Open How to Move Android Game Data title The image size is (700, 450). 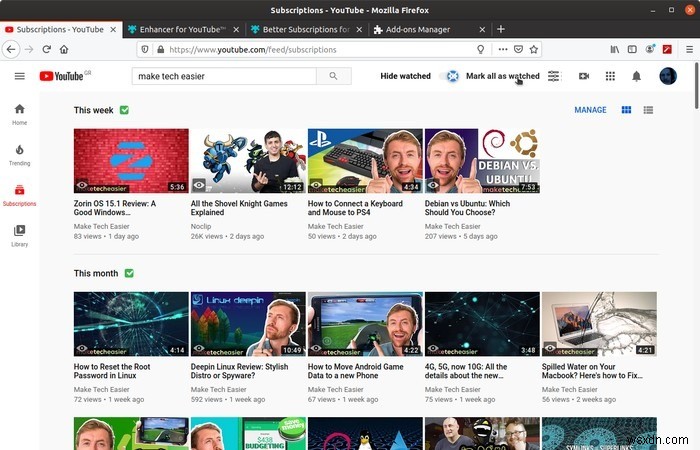point(356,371)
